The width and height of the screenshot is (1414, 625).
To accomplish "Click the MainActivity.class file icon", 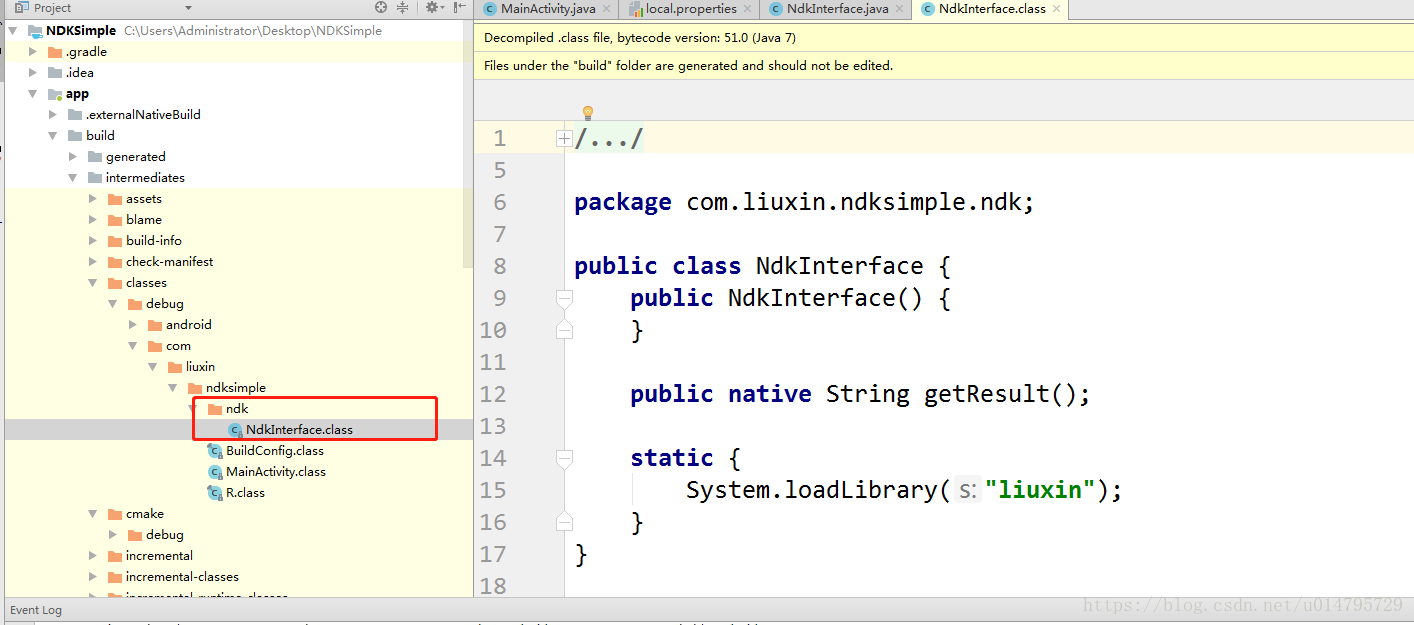I will 215,472.
